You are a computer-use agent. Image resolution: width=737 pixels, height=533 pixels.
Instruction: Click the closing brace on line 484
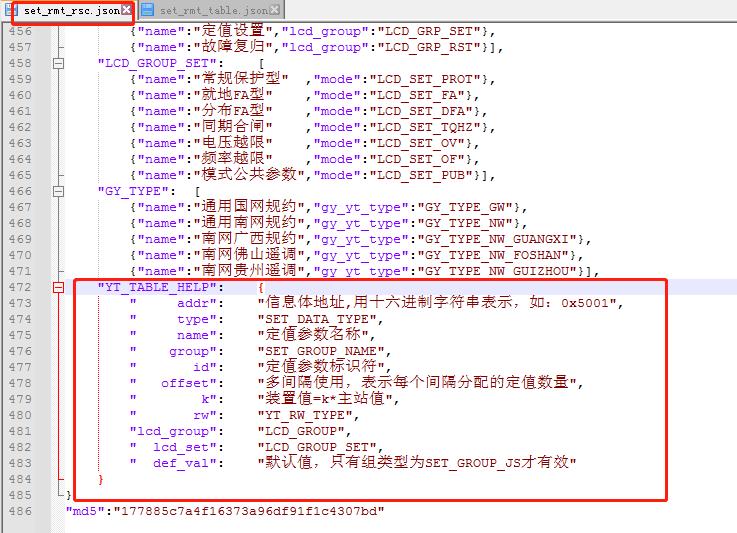(x=100, y=479)
